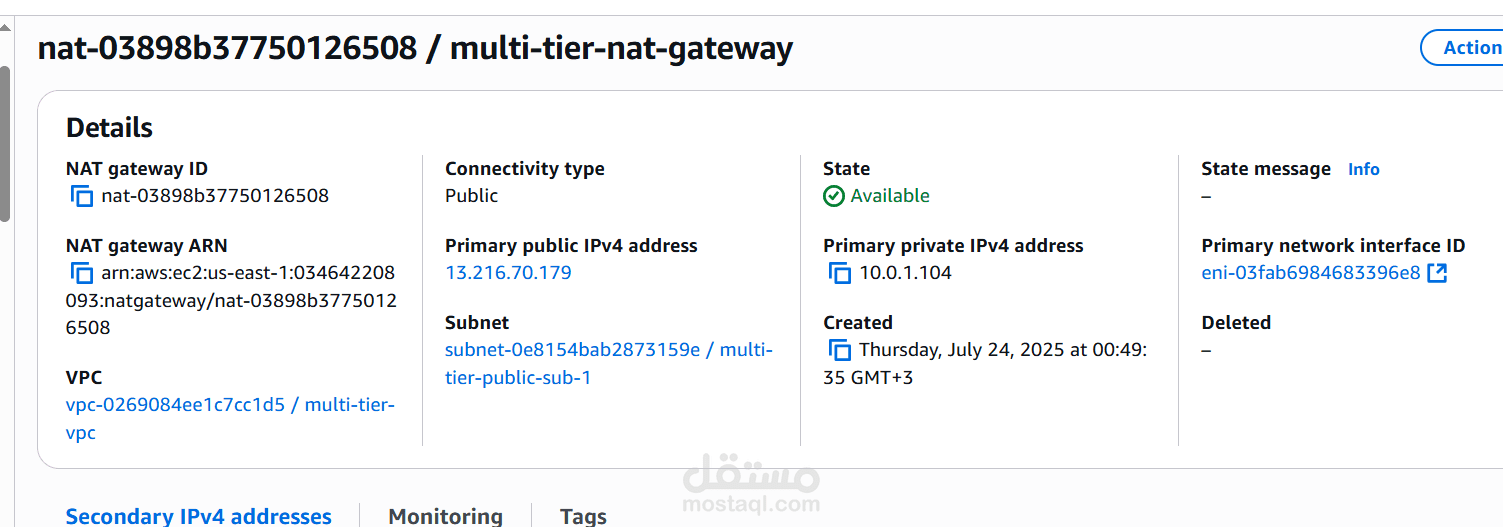Open network interface eni-03fab6984683396e8 link
This screenshot has height=527, width=1503.
[x=1310, y=273]
